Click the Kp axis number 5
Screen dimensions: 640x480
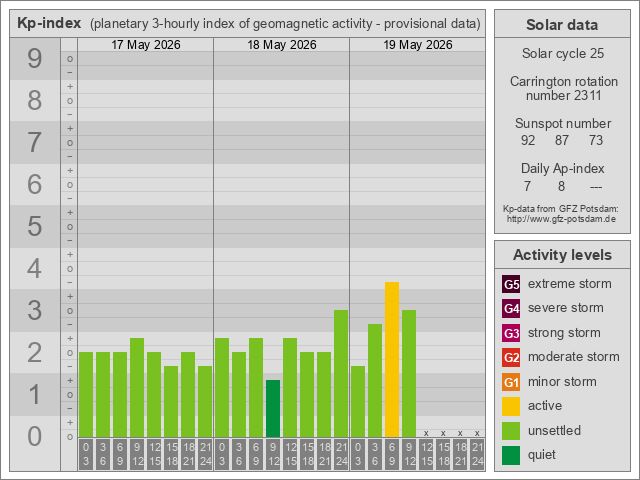[x=35, y=227]
